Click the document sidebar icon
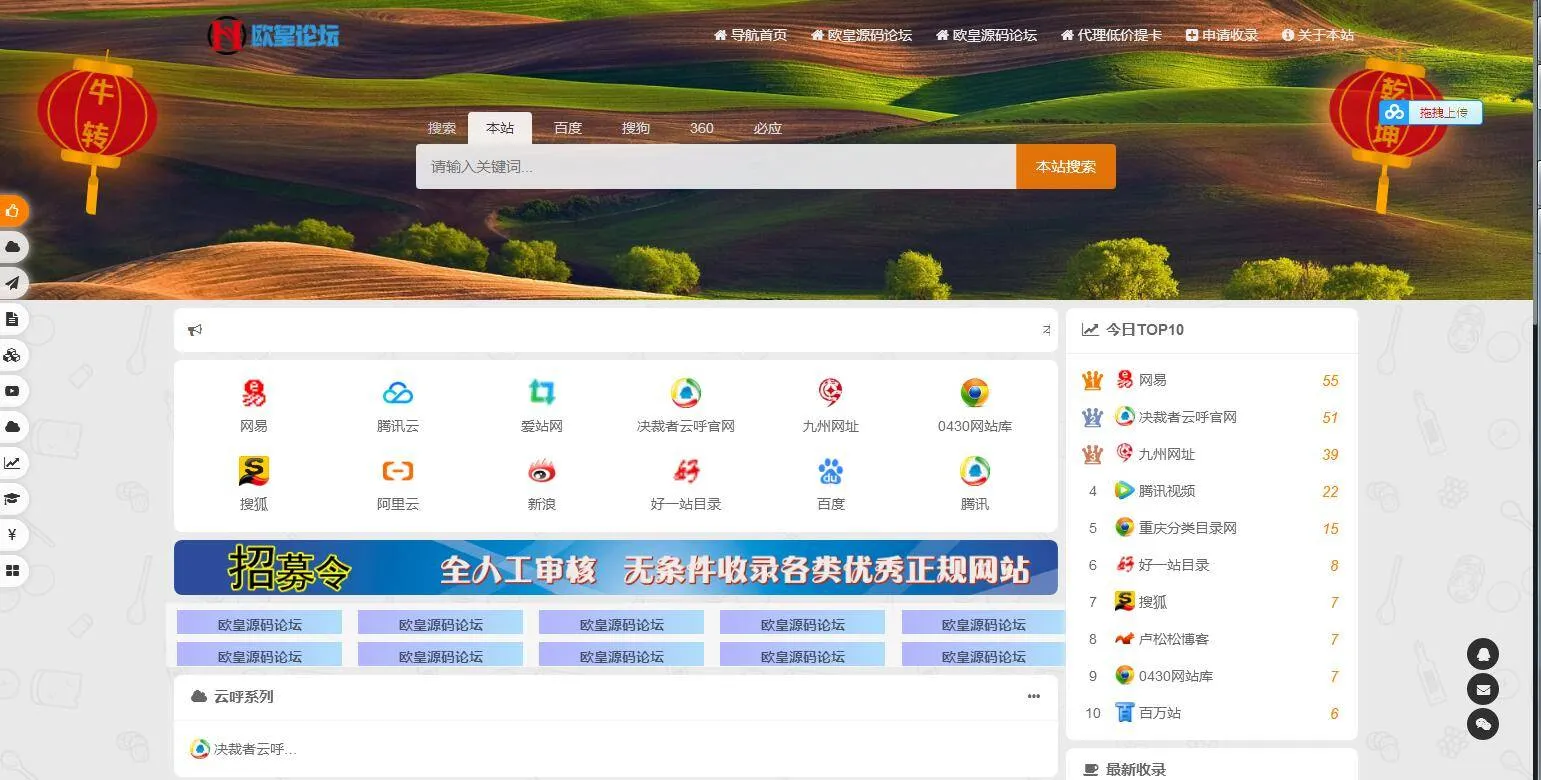1541x780 pixels. (x=13, y=319)
